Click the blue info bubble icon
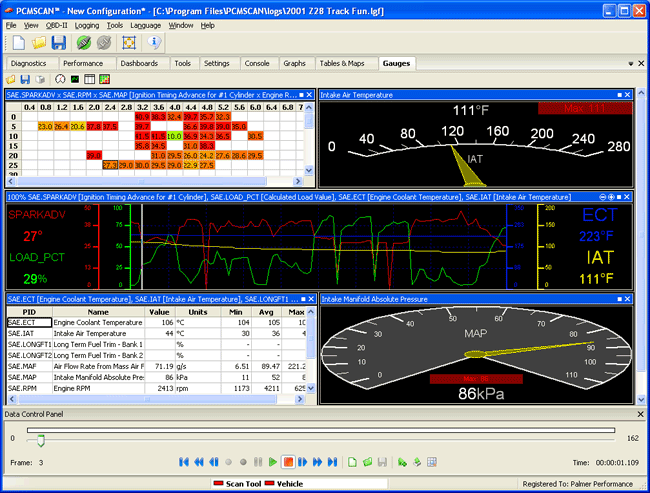The image size is (650, 493). (153, 42)
